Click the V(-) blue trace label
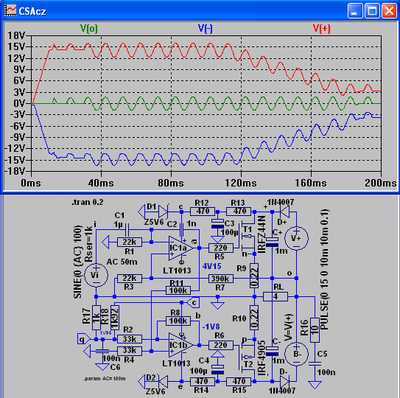 (x=205, y=29)
